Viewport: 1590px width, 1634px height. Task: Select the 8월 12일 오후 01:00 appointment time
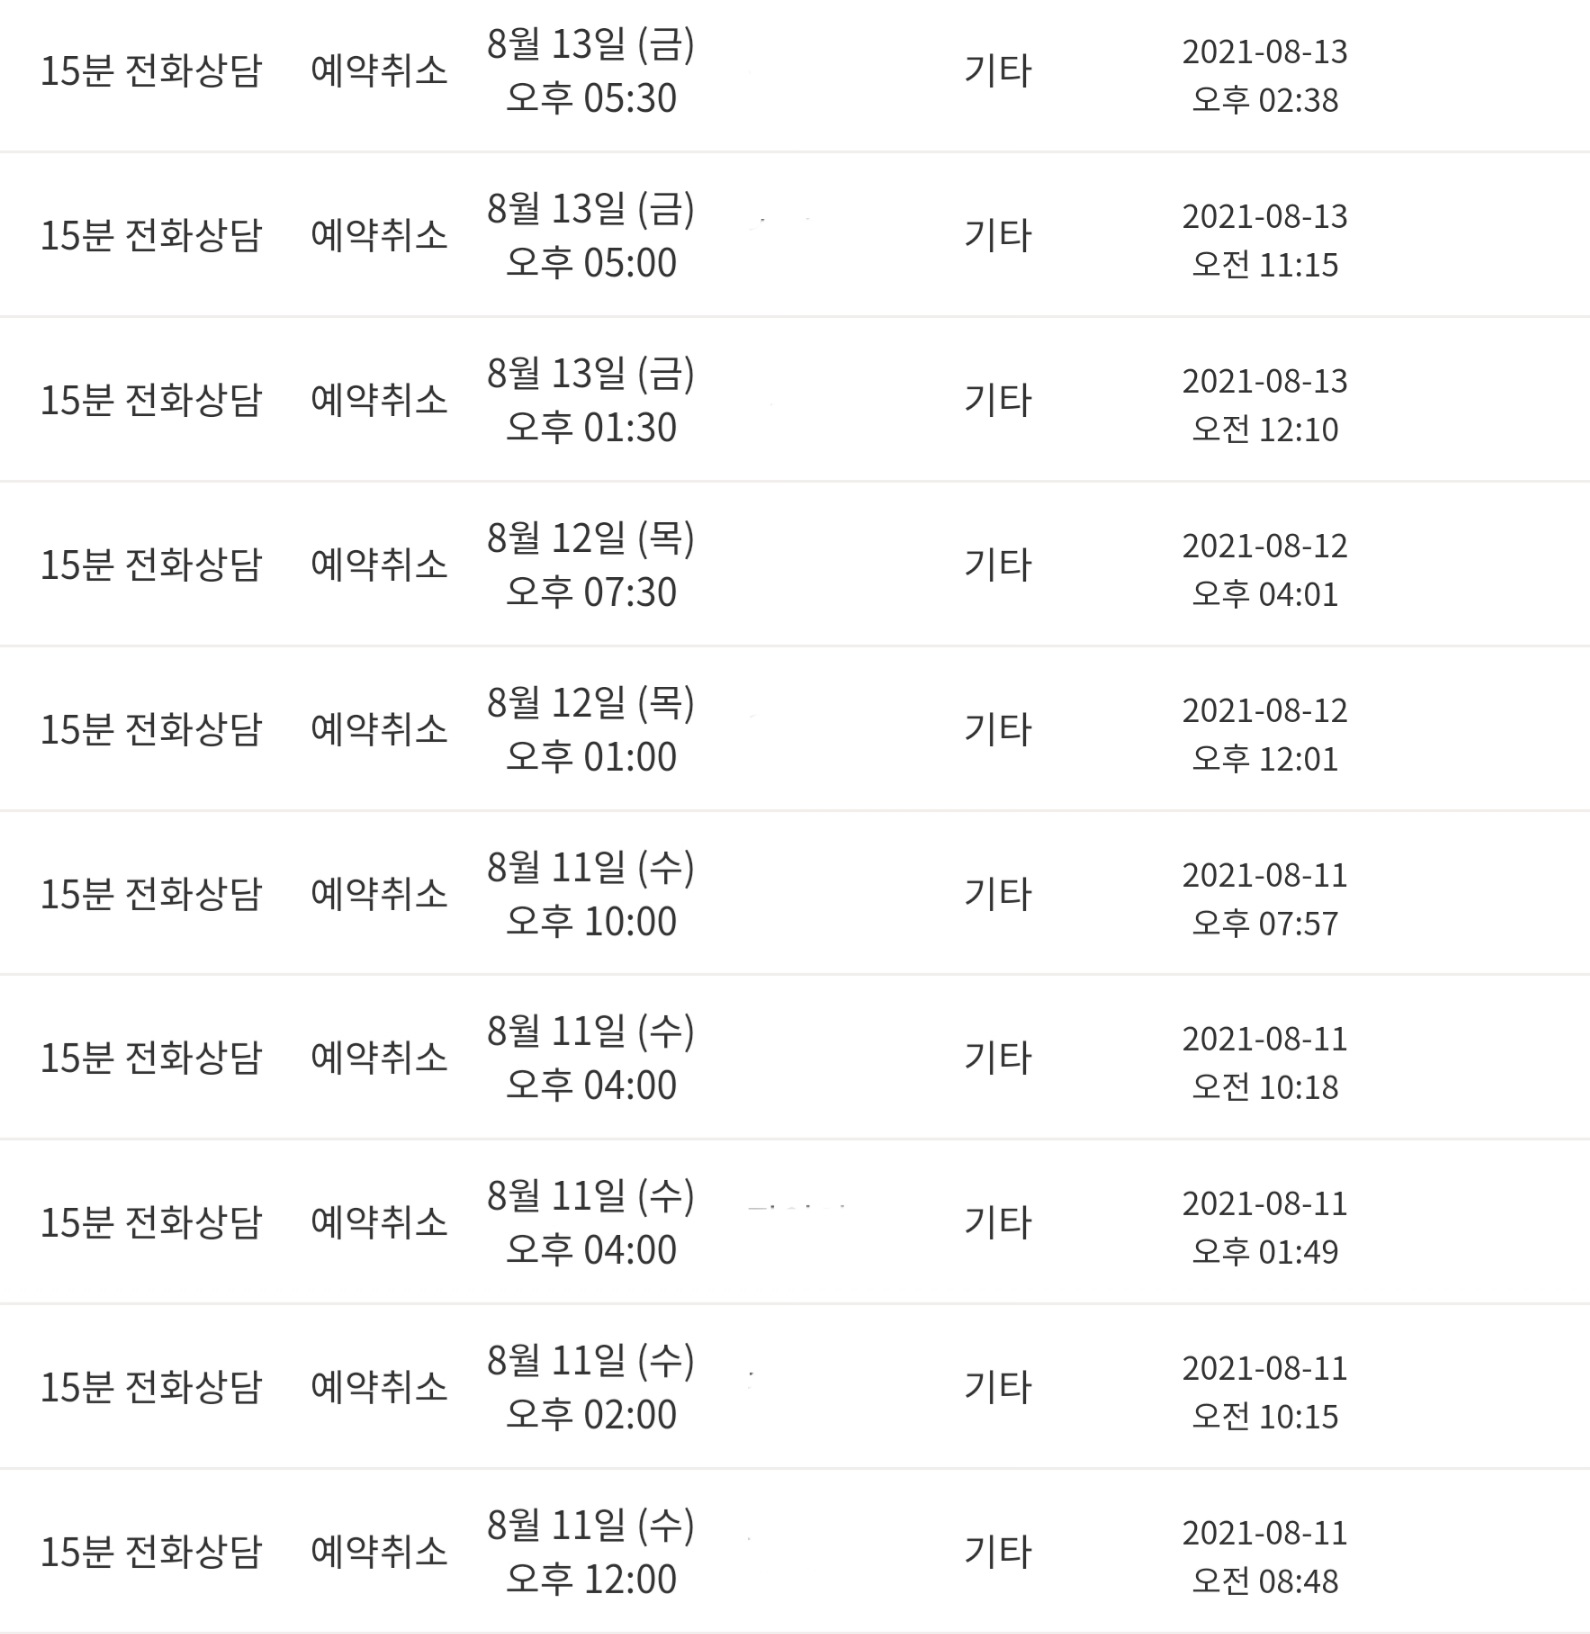[590, 730]
